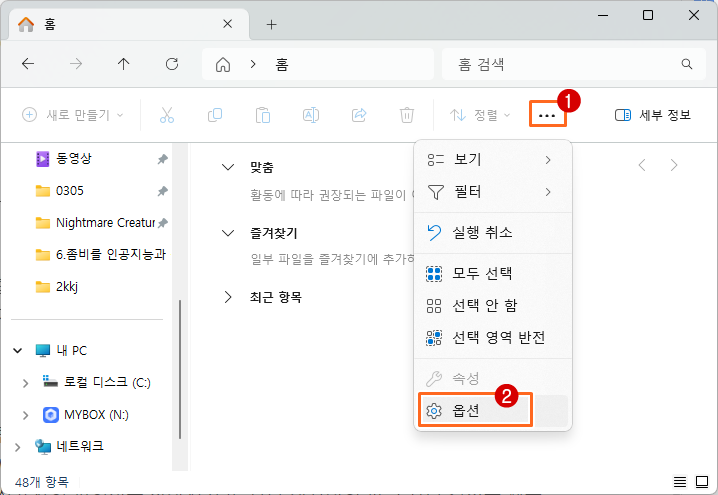Click next arrow in 맞춤 section

[x=674, y=165]
